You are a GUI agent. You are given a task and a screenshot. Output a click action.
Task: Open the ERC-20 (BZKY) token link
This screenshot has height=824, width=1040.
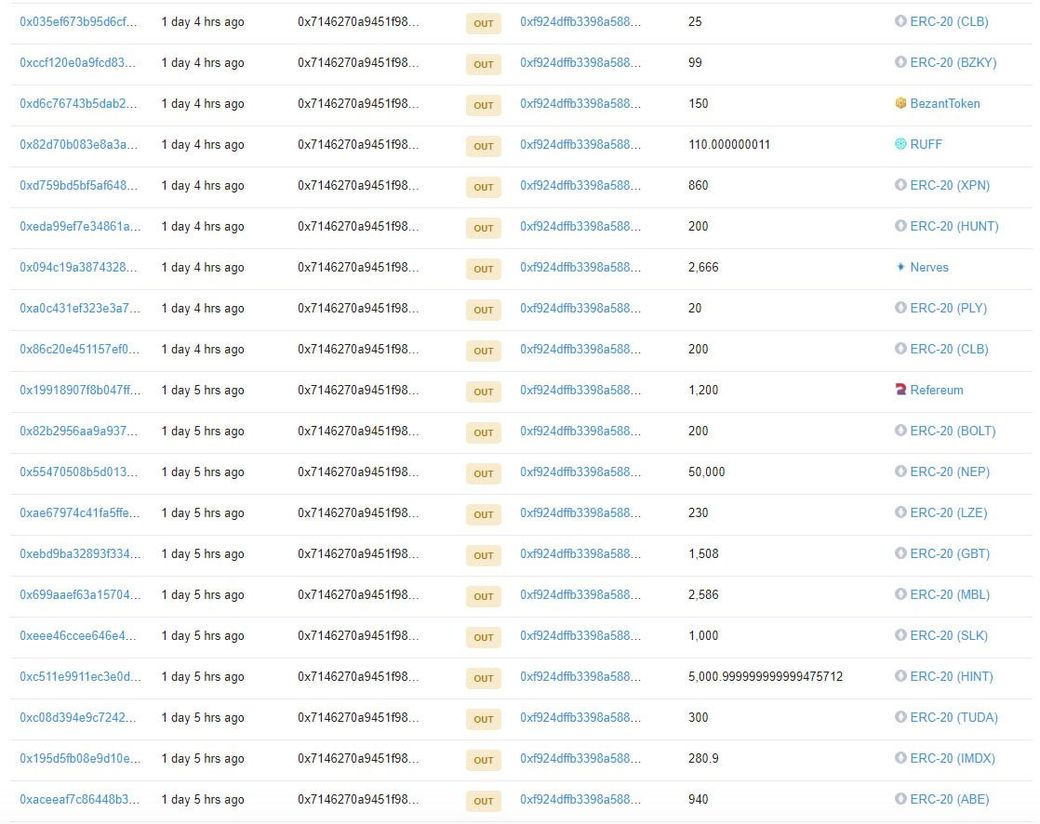point(952,63)
